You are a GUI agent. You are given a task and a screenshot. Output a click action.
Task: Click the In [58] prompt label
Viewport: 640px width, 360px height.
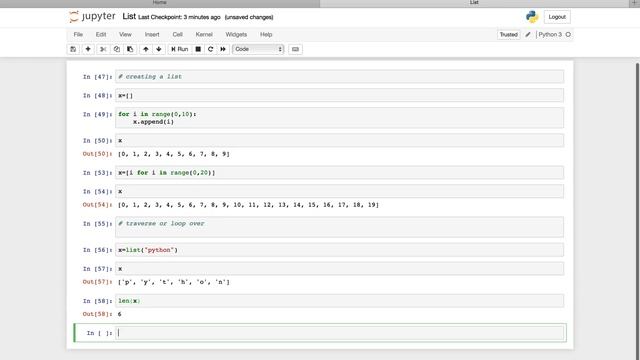[x=97, y=301]
